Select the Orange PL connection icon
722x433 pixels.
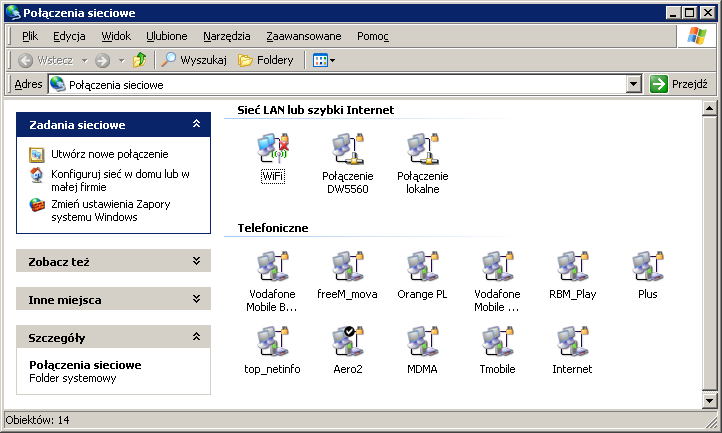422,268
